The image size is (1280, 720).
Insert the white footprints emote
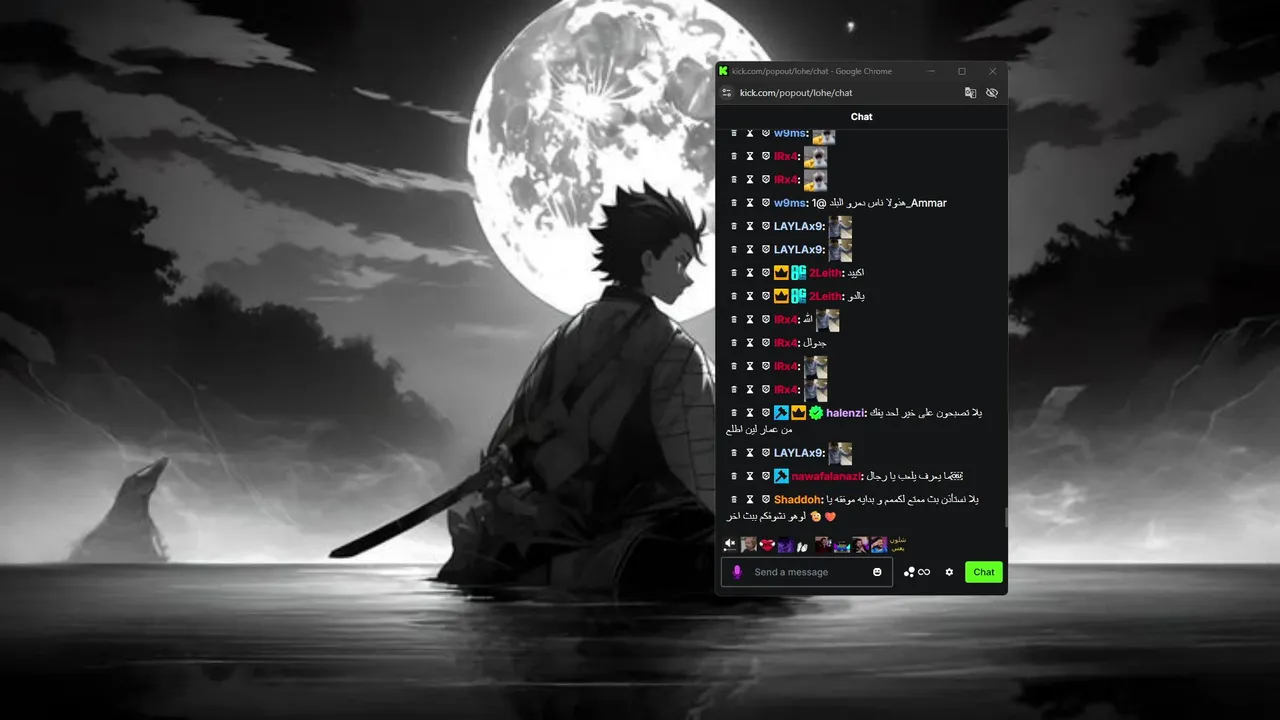point(802,545)
